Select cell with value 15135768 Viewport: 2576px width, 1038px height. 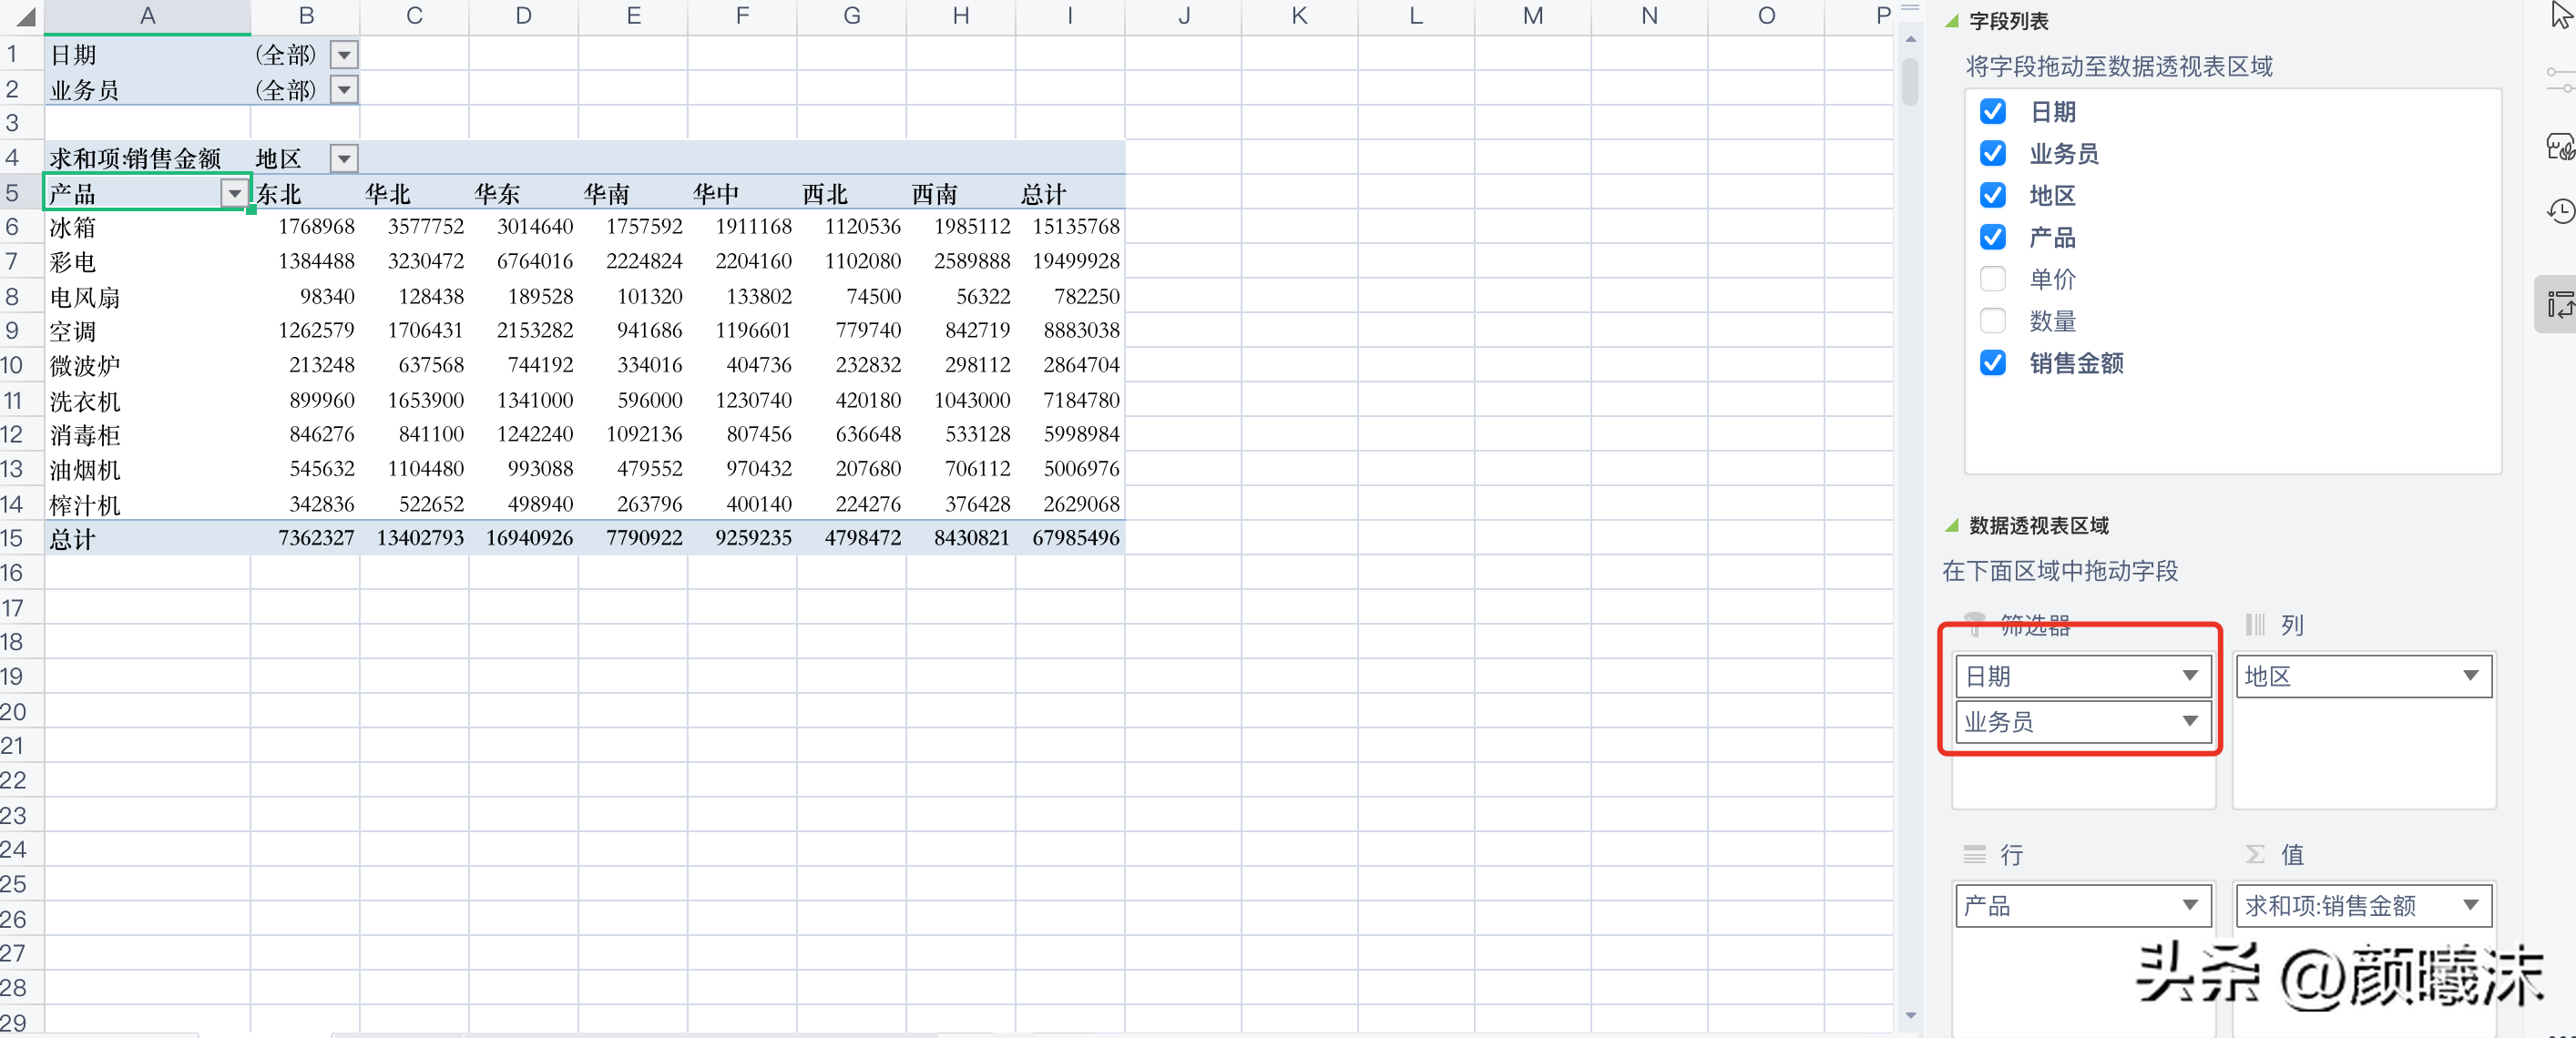point(1070,227)
